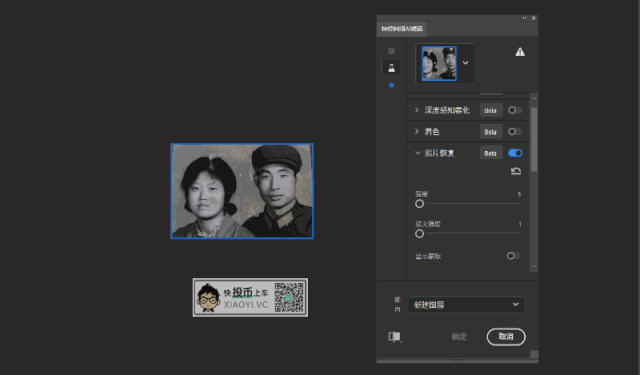Click the 确定 confirm button
This screenshot has width=640, height=375.
pos(459,337)
